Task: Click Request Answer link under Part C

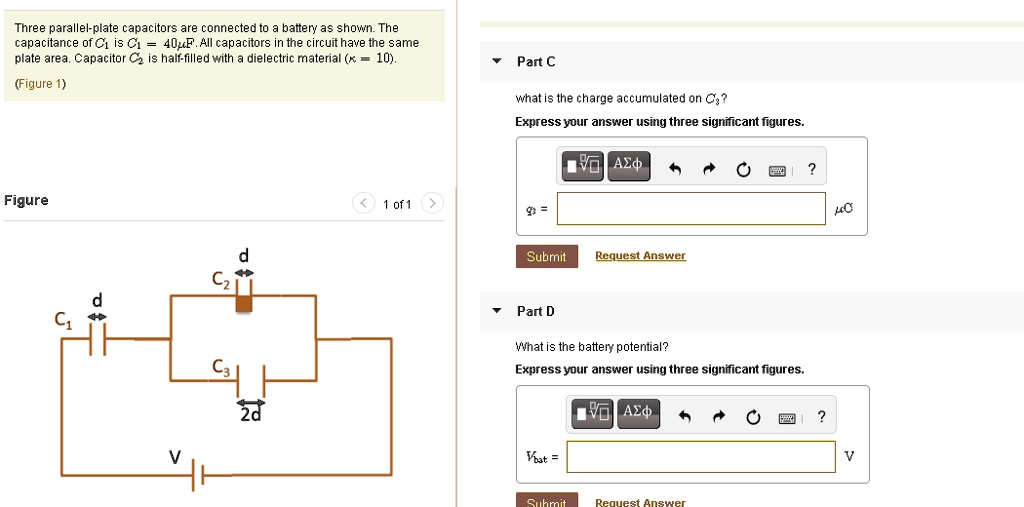Action: pyautogui.click(x=640, y=256)
